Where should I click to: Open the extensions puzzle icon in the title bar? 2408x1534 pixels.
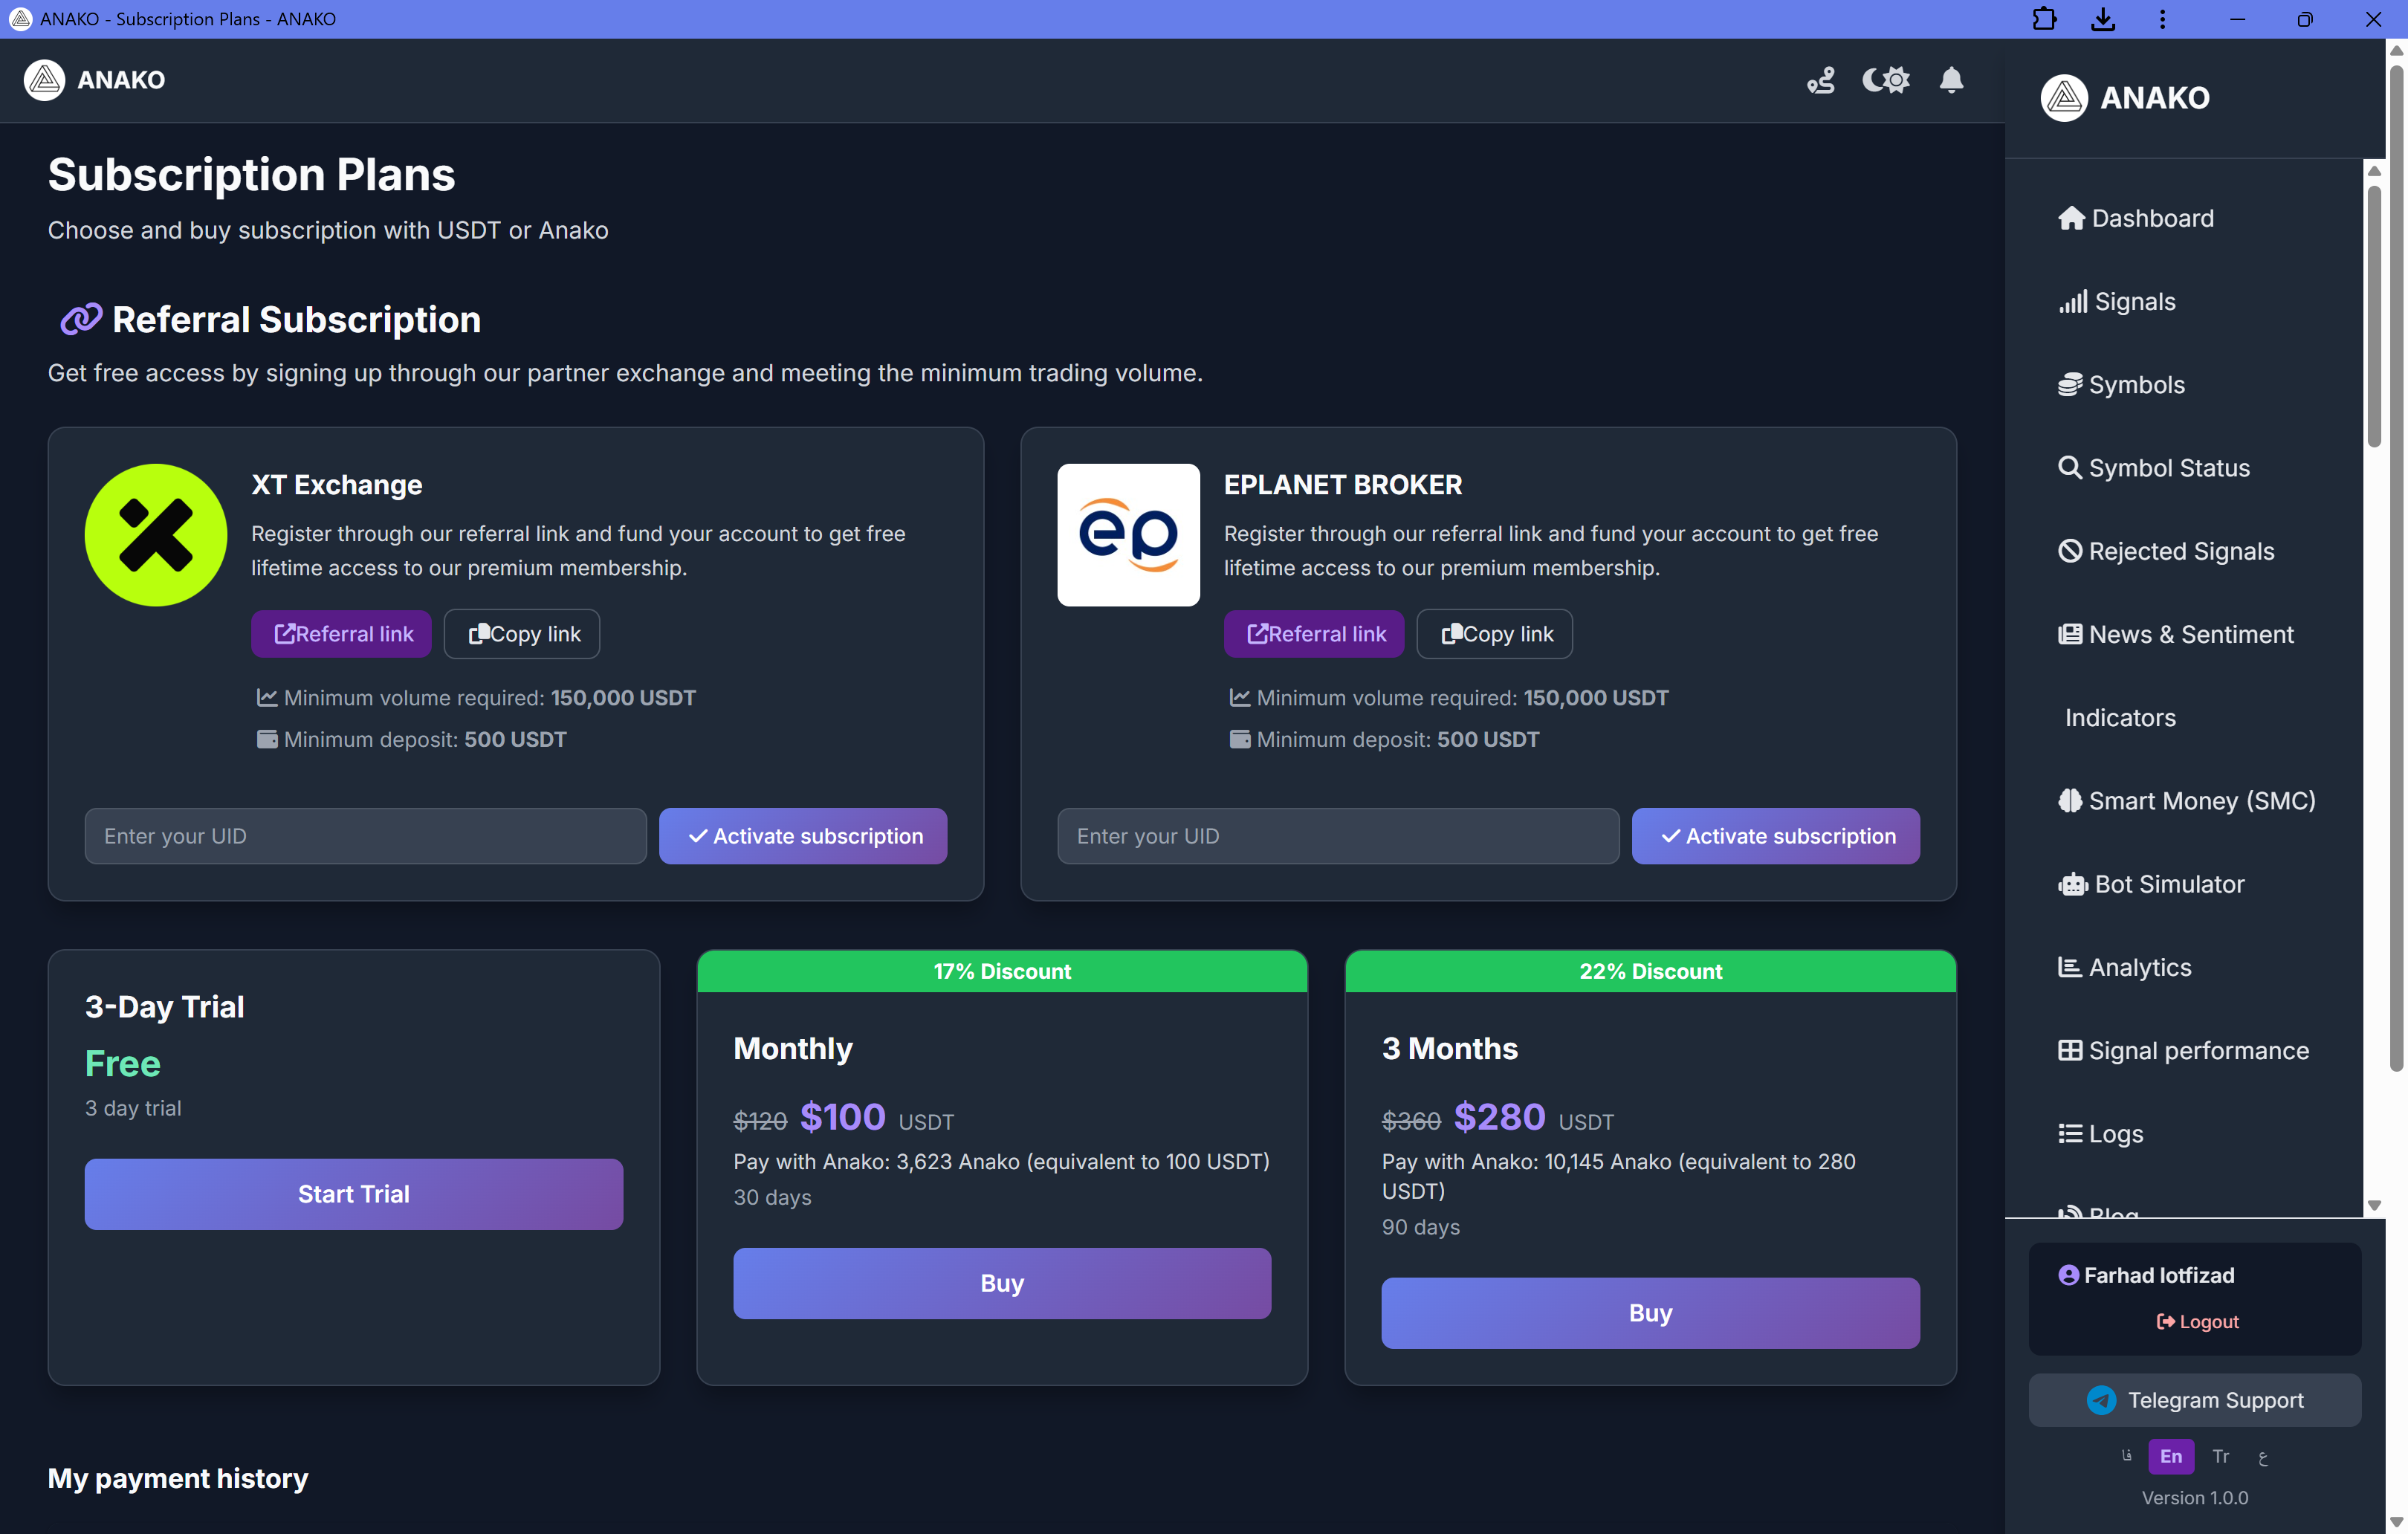2044,19
